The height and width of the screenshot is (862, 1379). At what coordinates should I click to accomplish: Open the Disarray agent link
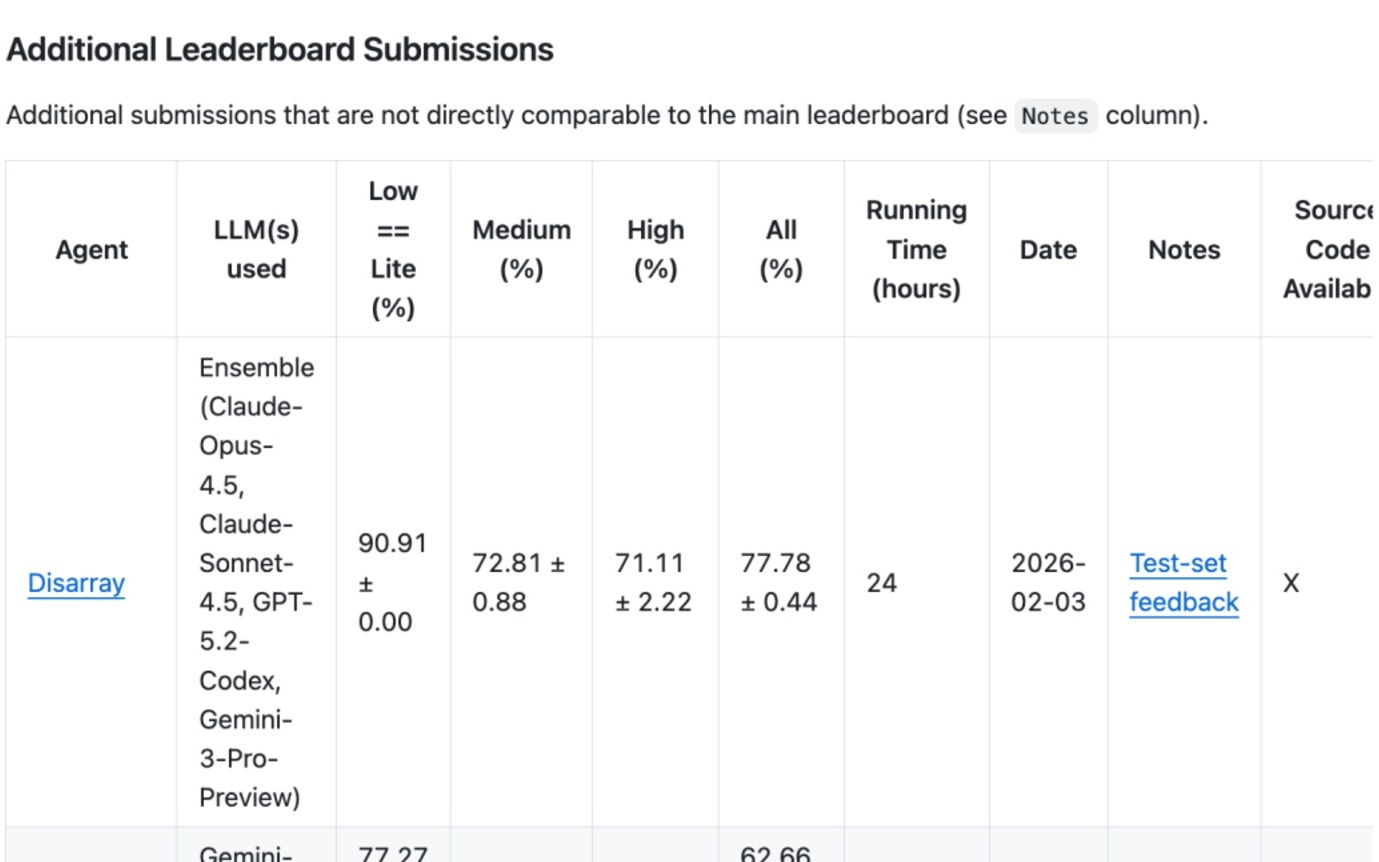76,583
